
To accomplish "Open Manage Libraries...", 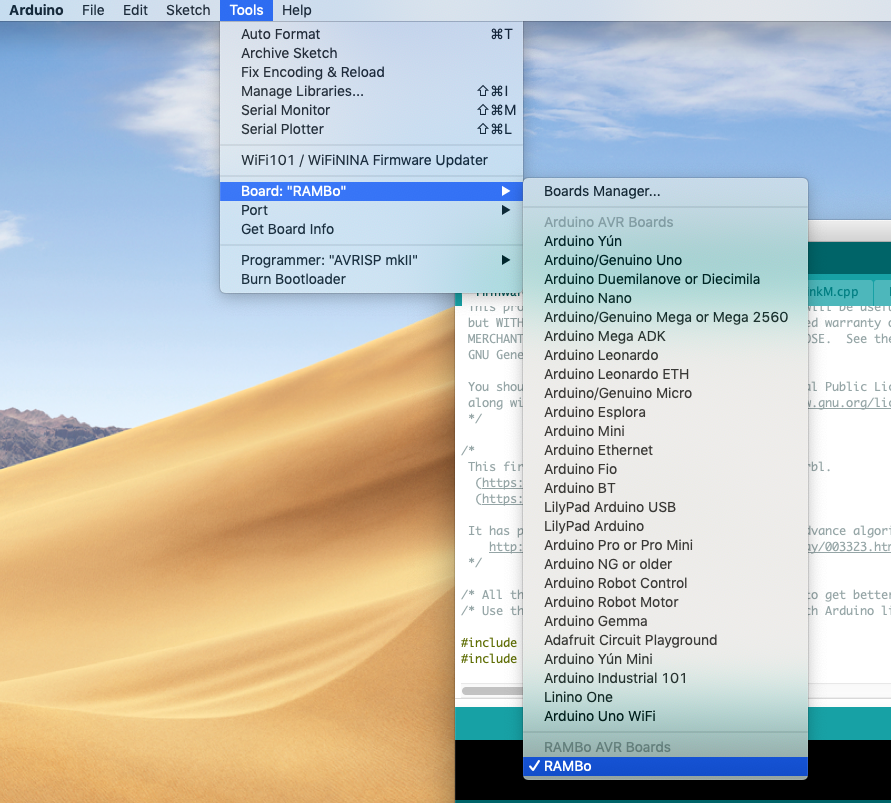I will click(x=371, y=91).
